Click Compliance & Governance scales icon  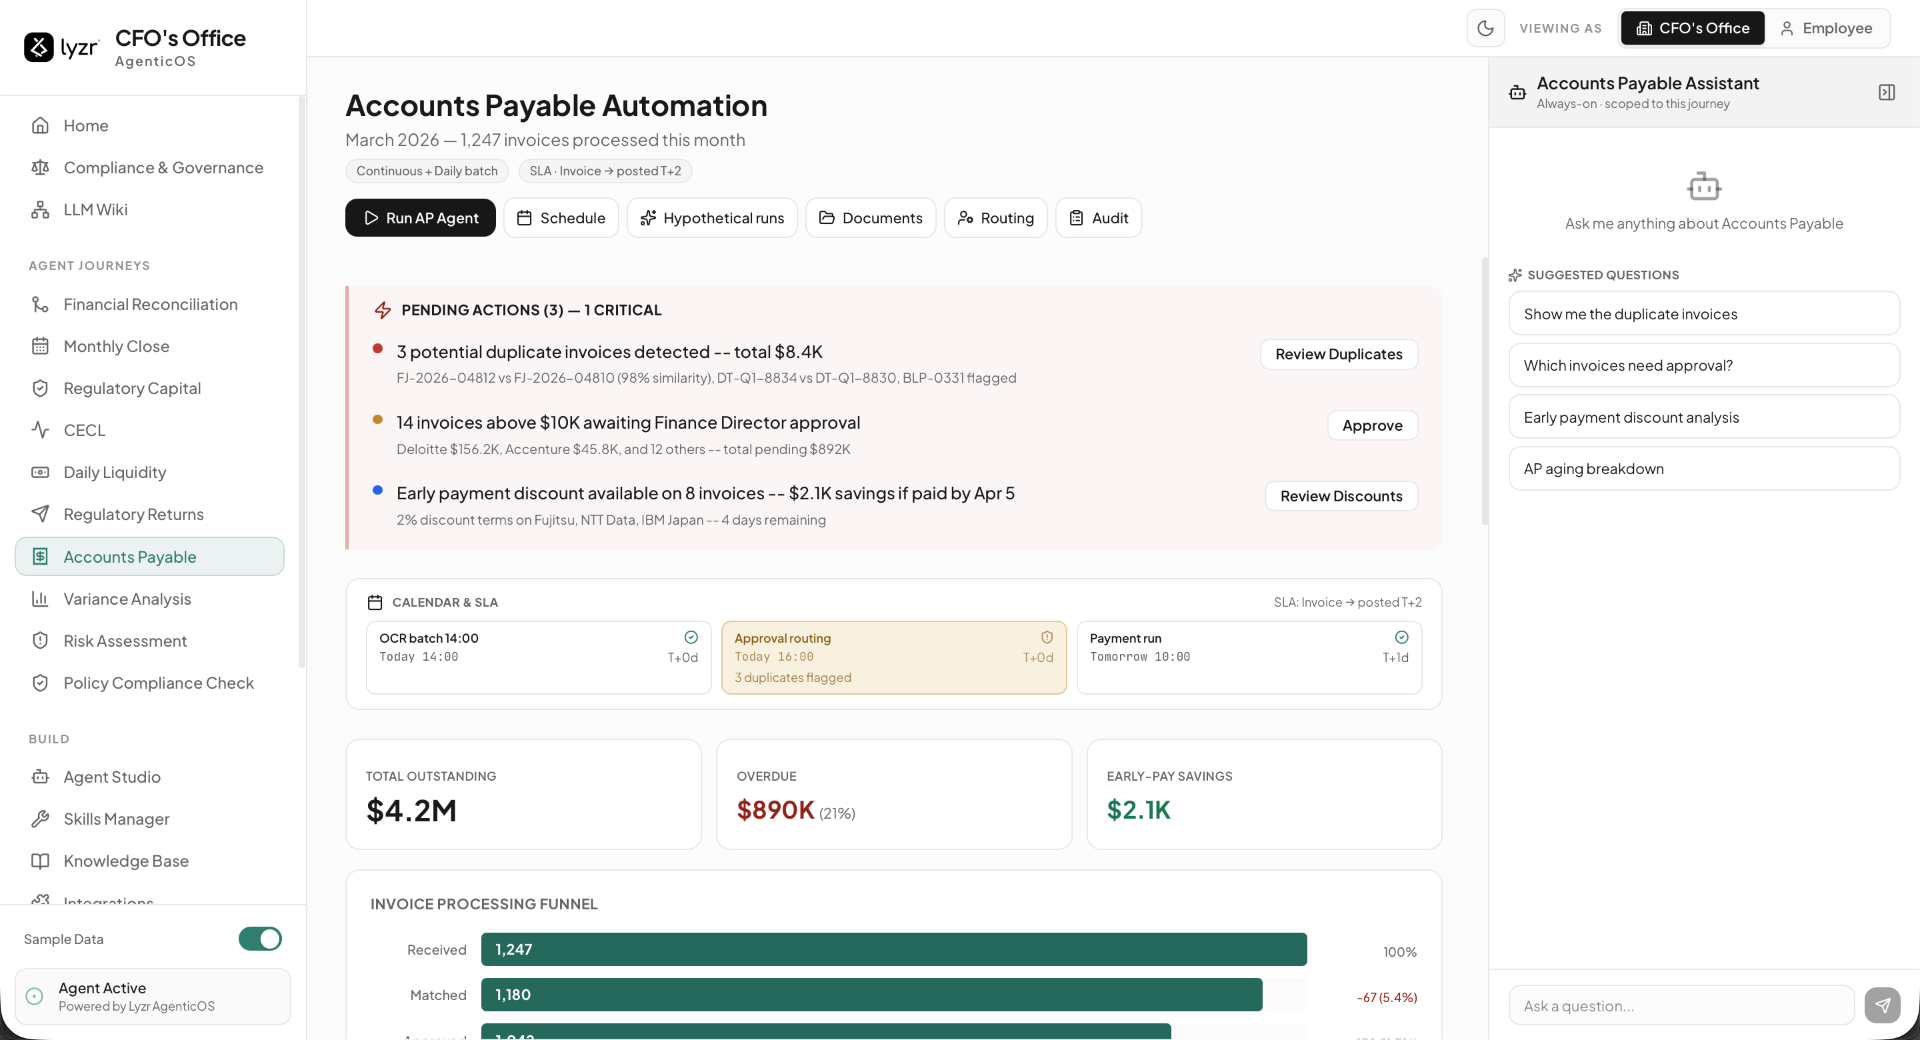[40, 167]
